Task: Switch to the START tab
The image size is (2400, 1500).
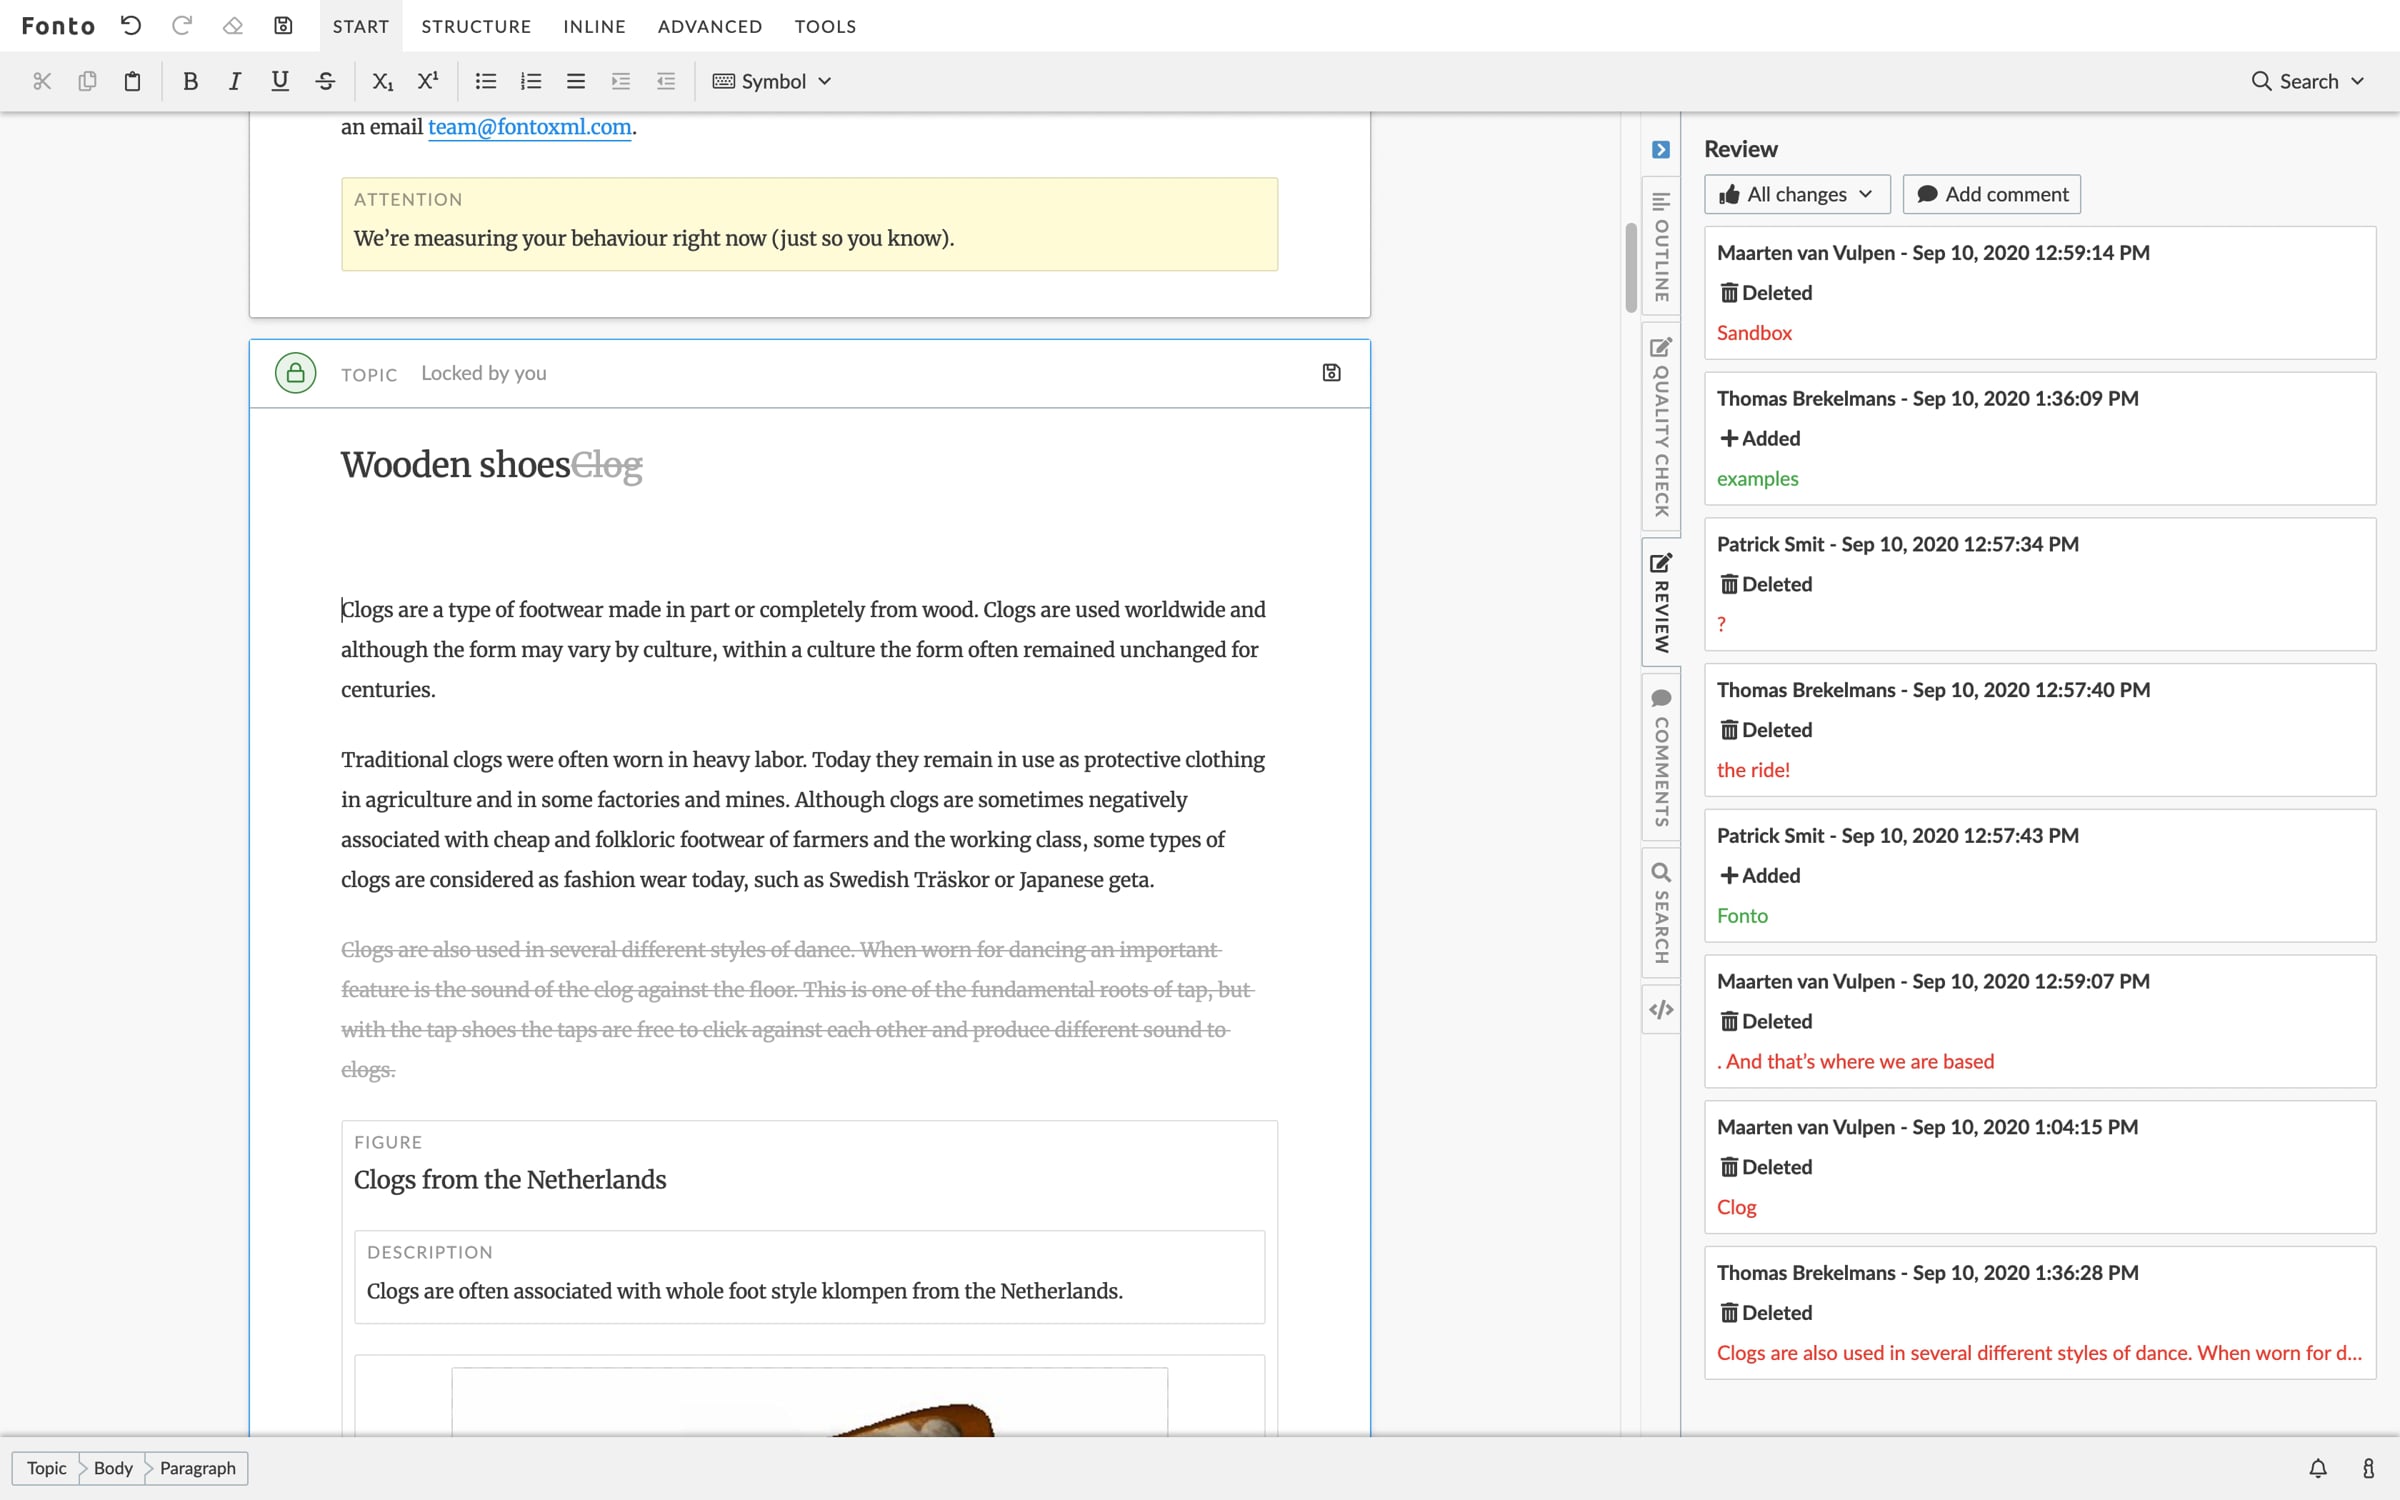Action: 361,26
